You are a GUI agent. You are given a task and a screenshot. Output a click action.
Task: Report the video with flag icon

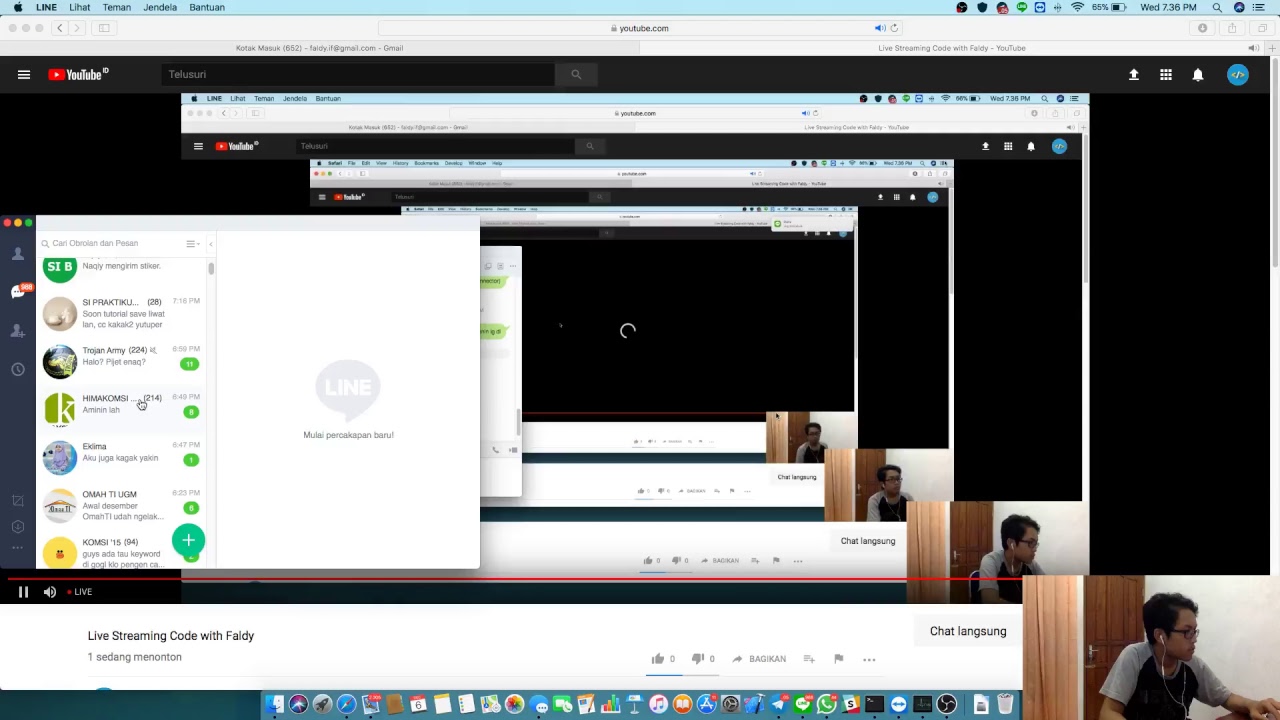pos(839,659)
